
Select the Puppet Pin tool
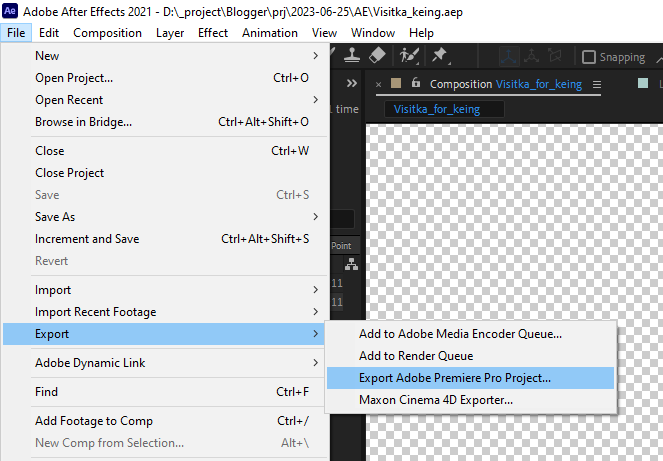[440, 55]
